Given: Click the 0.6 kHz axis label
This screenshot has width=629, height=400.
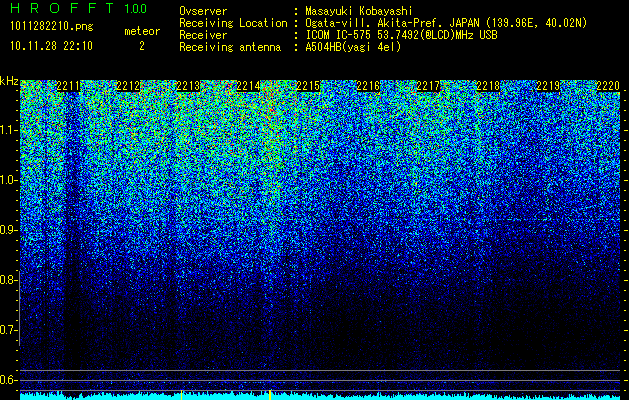Looking at the screenshot, I should [x=9, y=380].
